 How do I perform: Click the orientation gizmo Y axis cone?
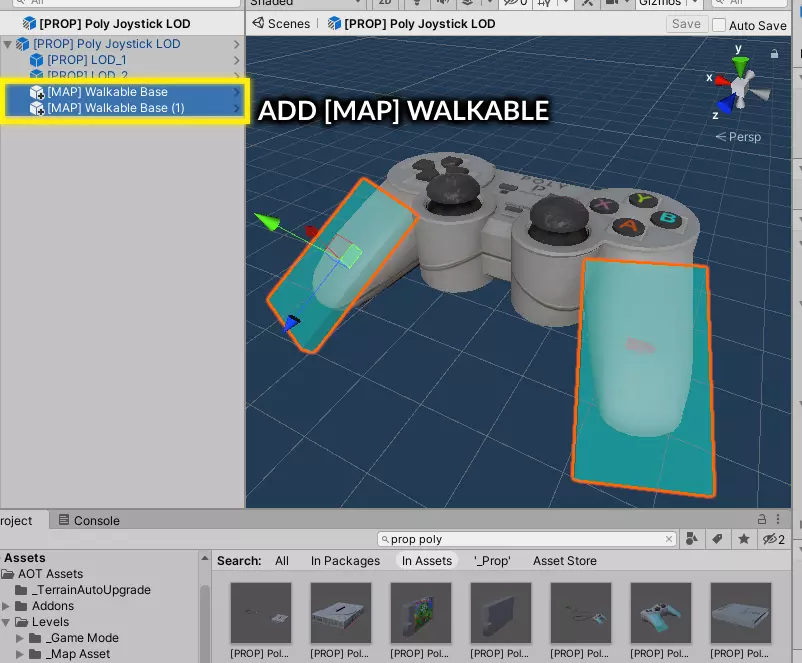tap(740, 66)
